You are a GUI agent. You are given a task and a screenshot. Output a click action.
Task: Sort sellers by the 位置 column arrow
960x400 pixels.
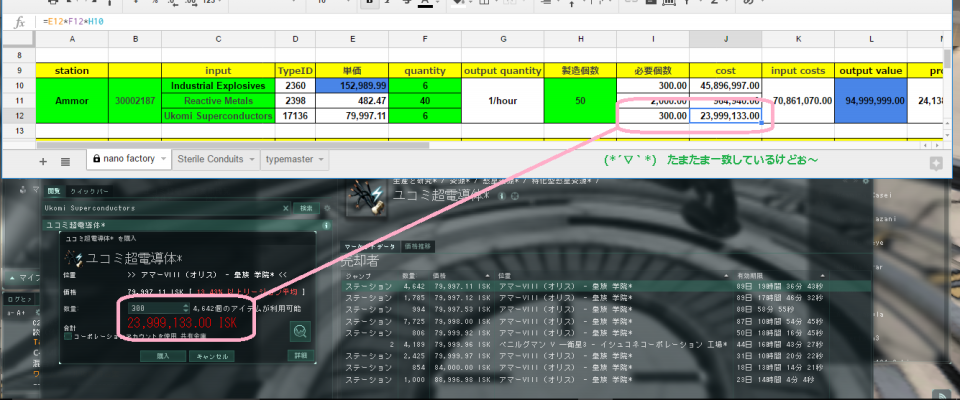coord(727,276)
